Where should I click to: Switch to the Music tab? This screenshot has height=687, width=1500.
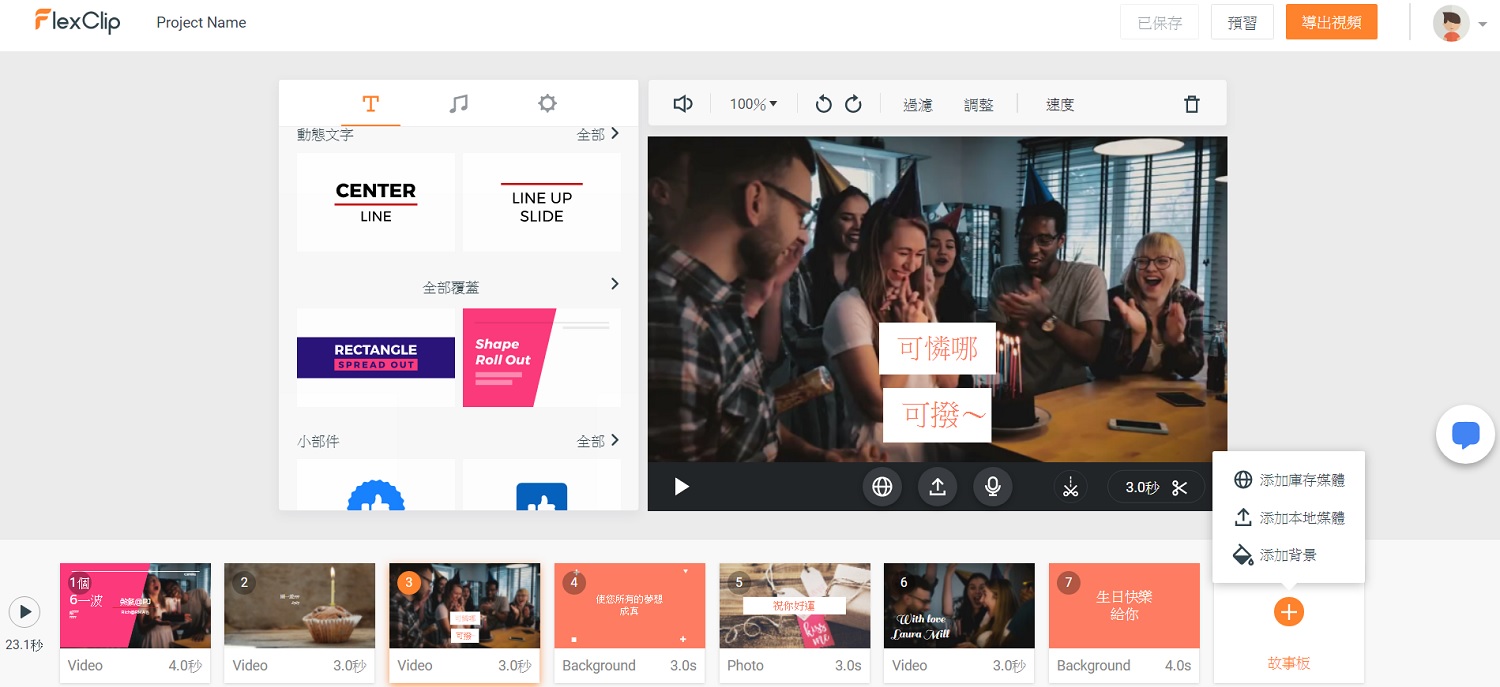458,103
